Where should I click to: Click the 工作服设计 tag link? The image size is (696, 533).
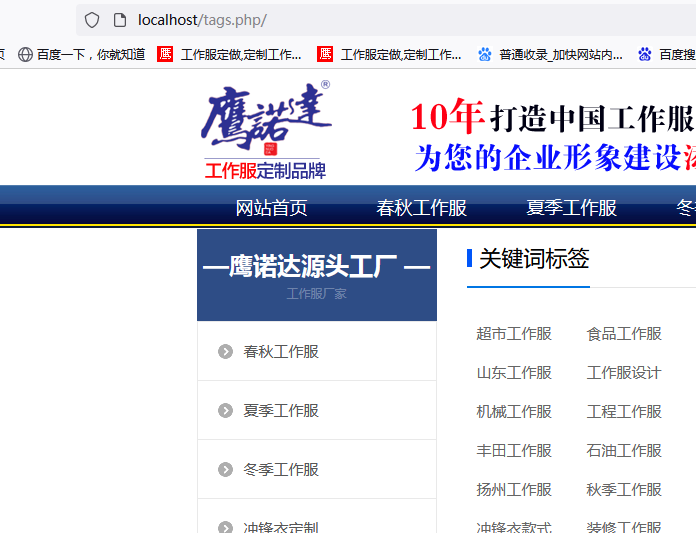pos(624,373)
